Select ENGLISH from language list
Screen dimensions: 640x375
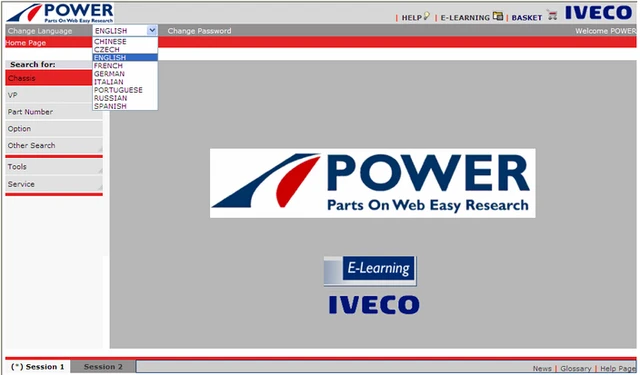(125, 58)
